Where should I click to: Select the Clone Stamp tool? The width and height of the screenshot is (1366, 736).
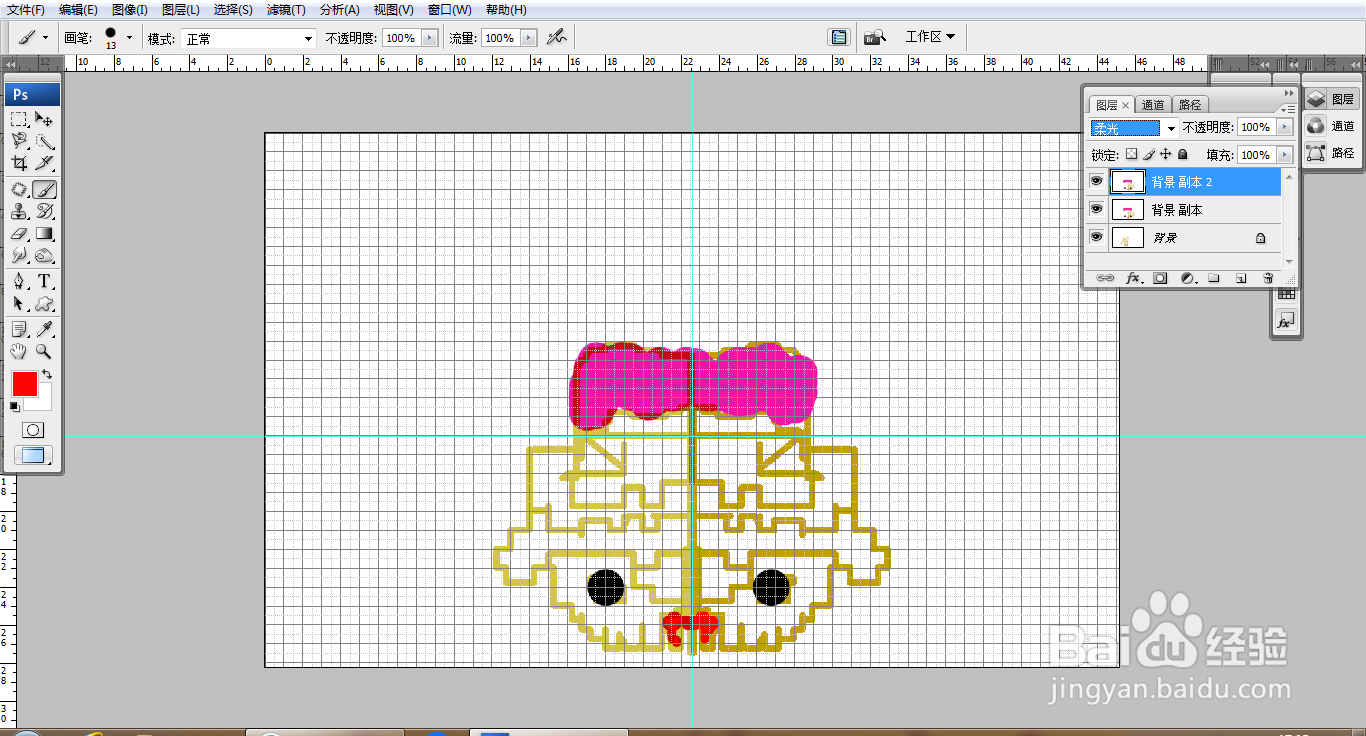[x=19, y=211]
